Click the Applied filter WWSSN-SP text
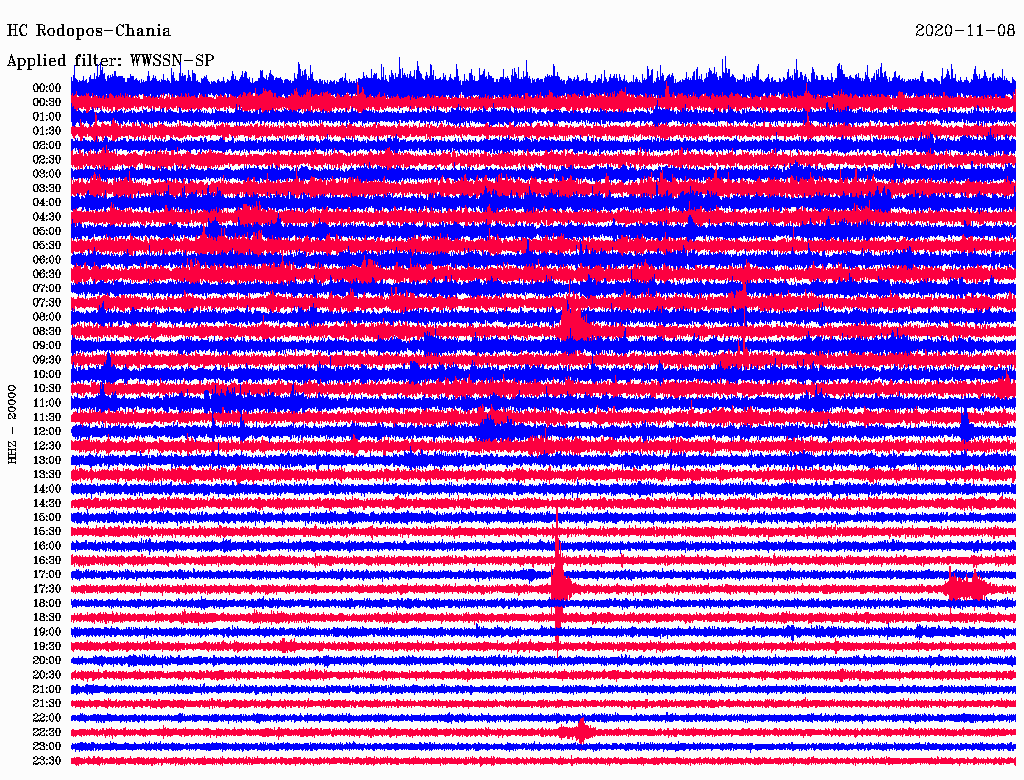 click(x=110, y=61)
